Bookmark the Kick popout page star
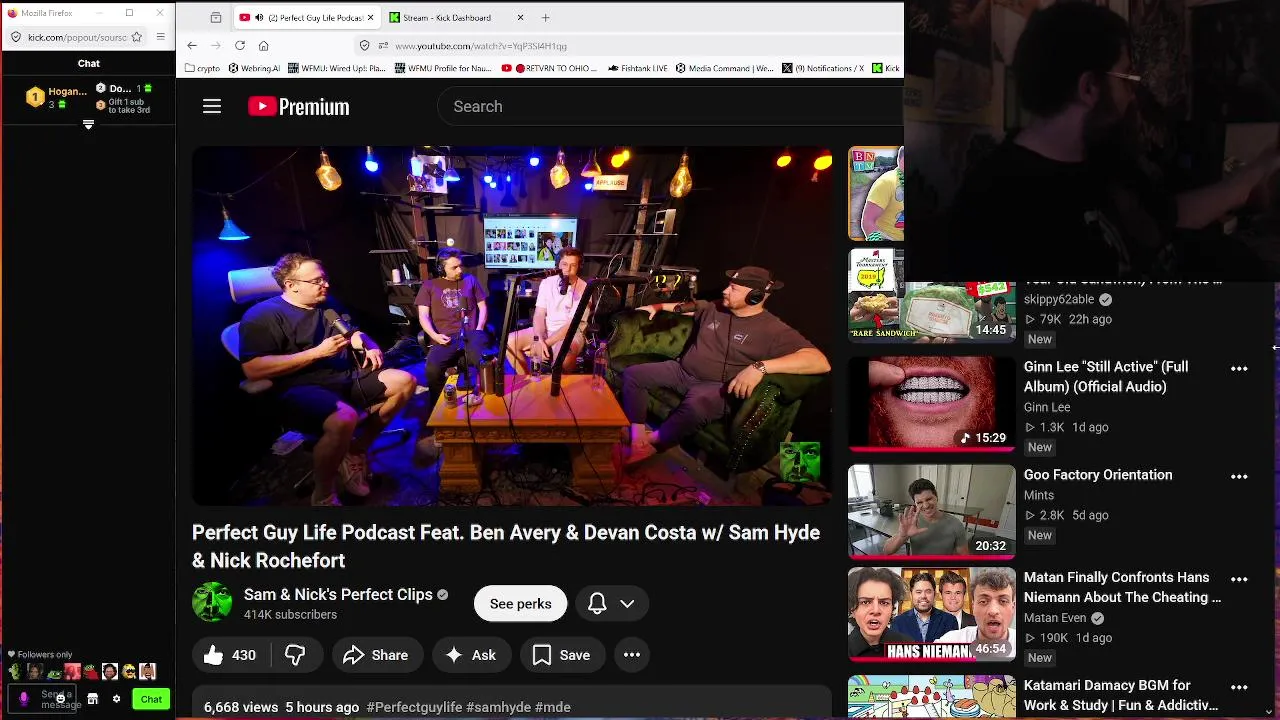The height and width of the screenshot is (720, 1280). point(137,37)
